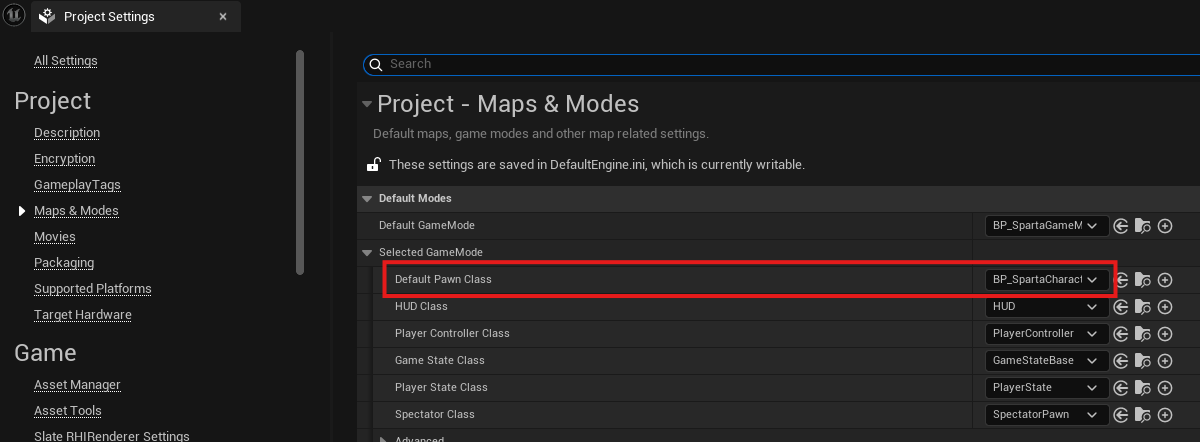The image size is (1200, 442).
Task: Open the Description settings page
Action: 67,133
